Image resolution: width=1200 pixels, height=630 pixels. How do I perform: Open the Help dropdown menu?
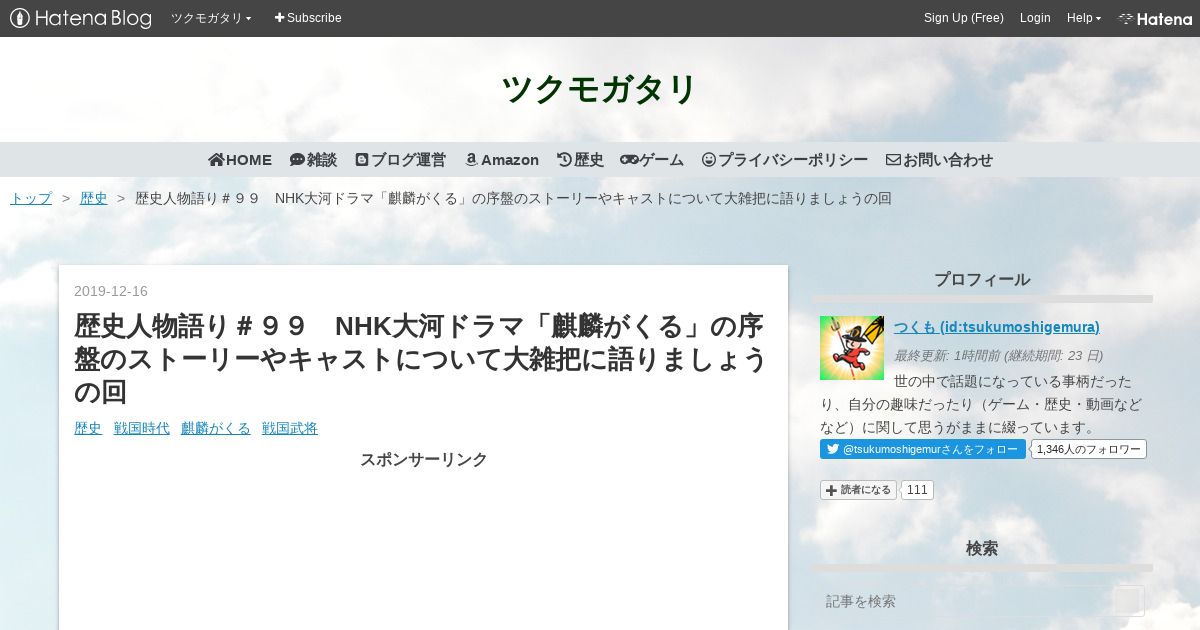pos(1084,18)
